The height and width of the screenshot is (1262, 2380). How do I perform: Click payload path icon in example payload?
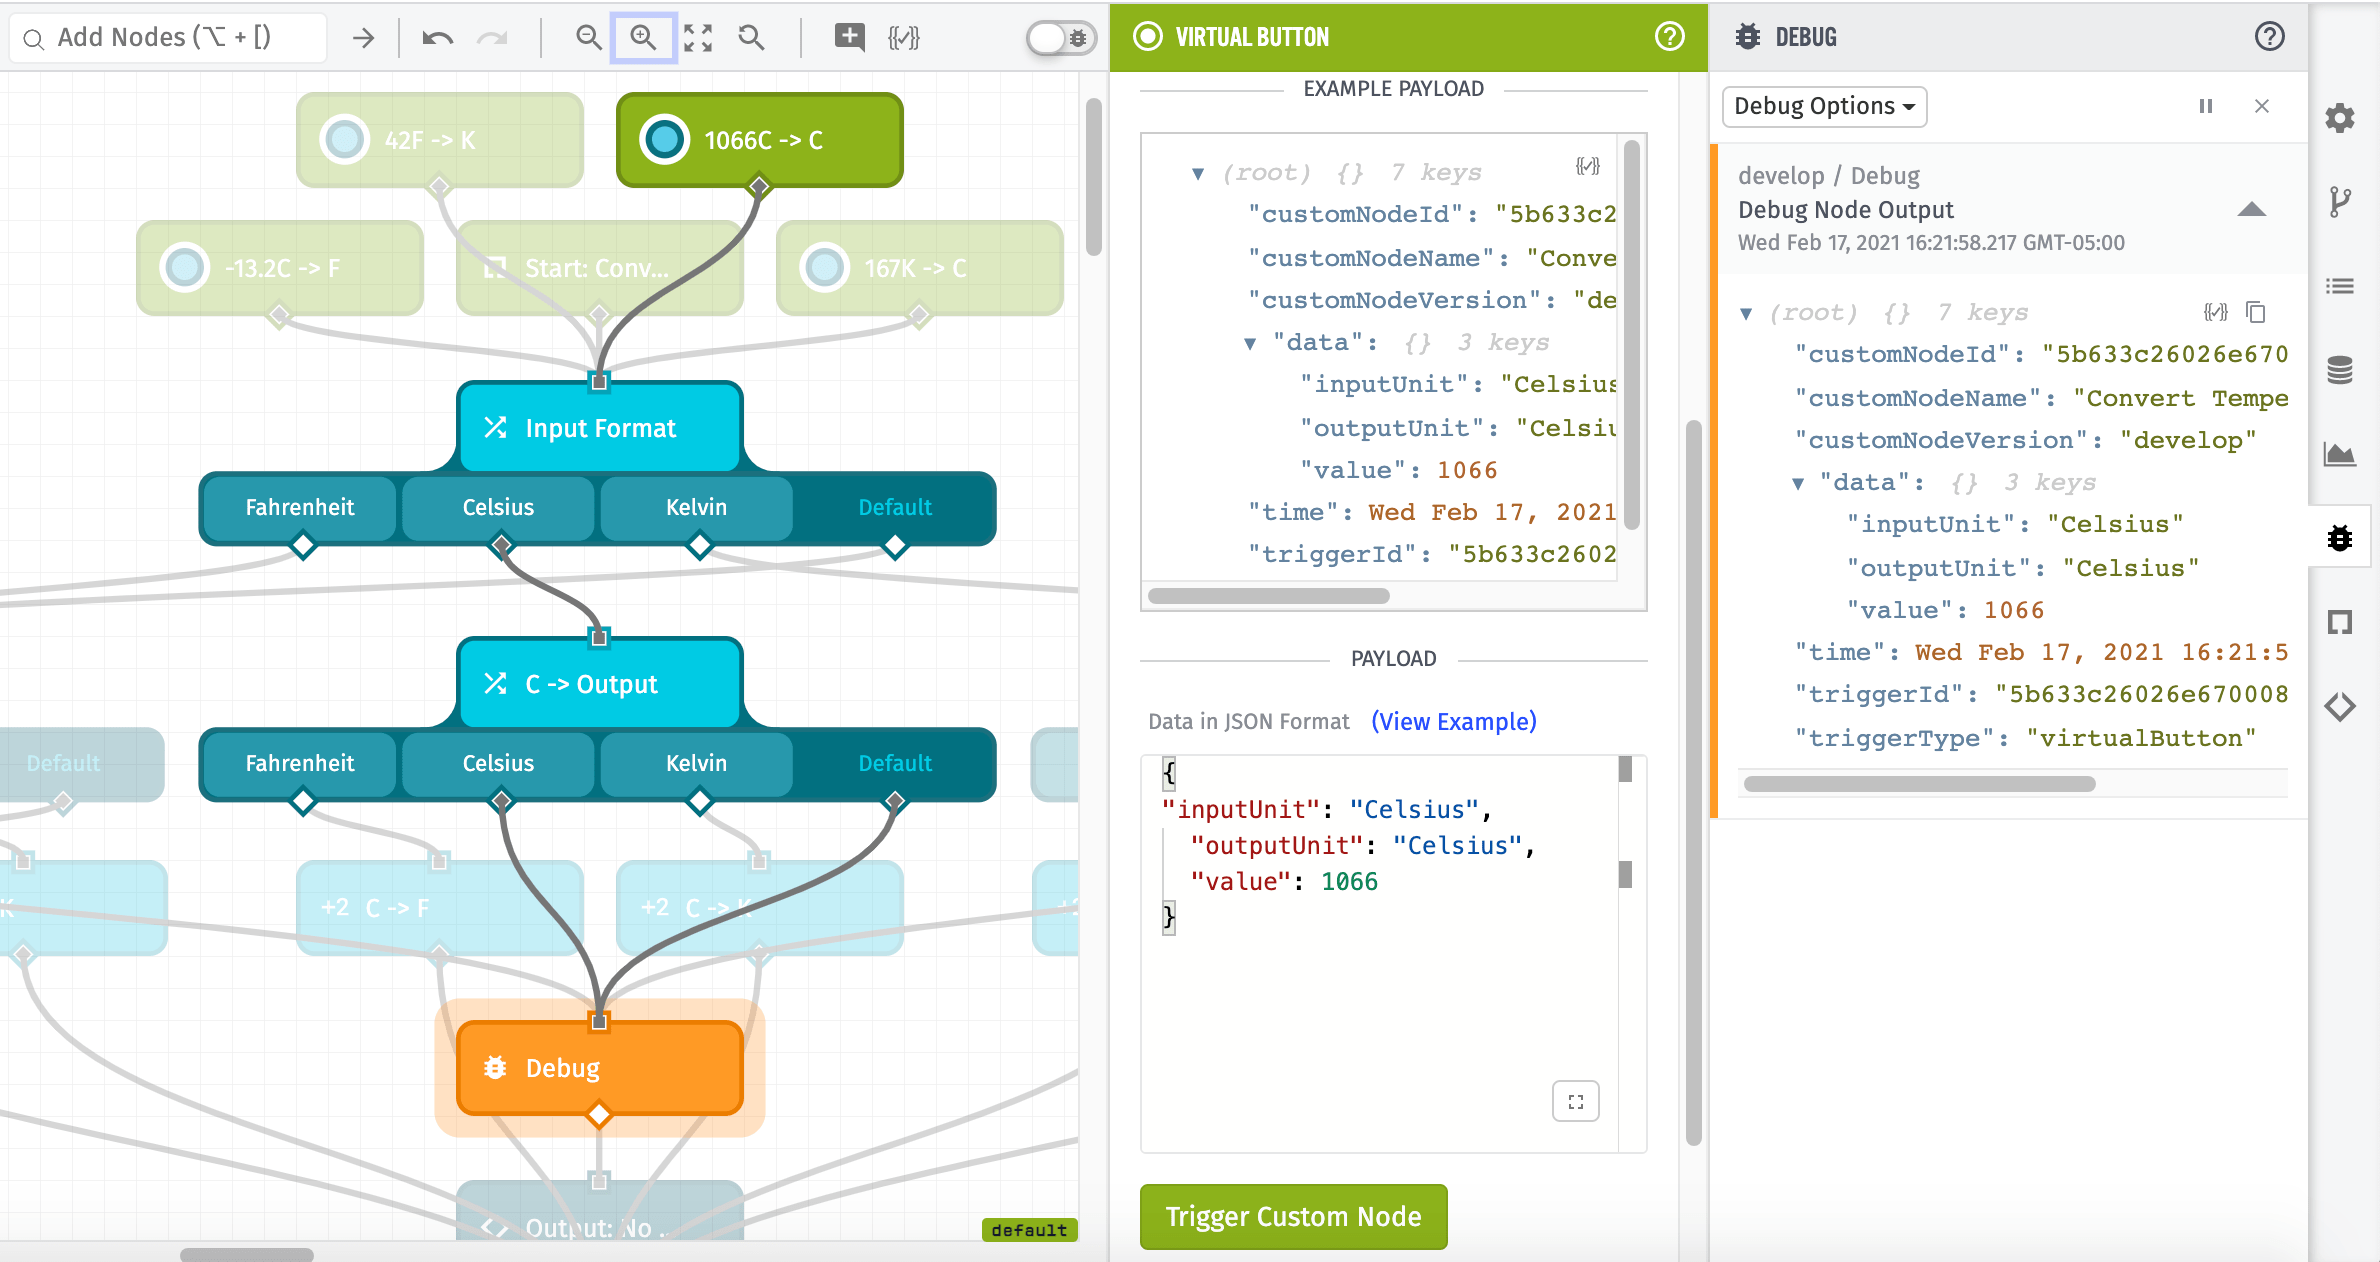[1587, 166]
